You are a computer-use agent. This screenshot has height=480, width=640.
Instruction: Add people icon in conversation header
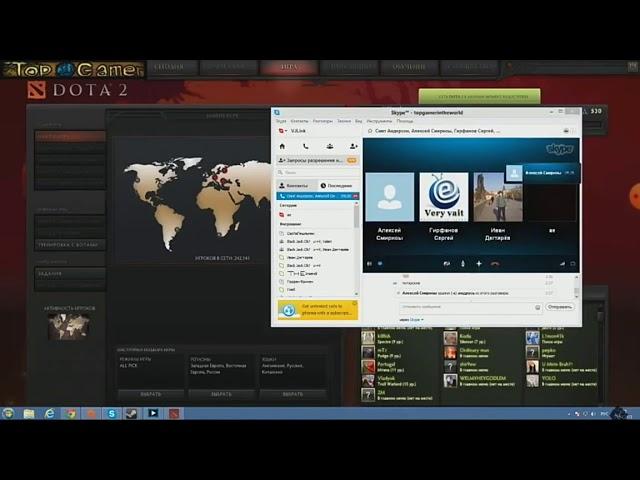click(566, 131)
